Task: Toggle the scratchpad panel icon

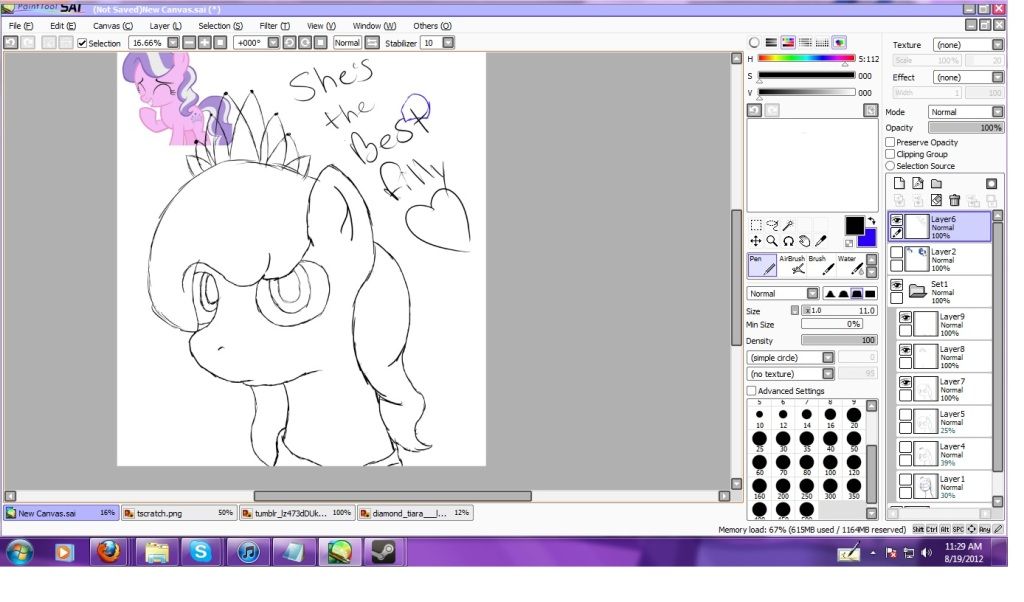Action: click(839, 42)
